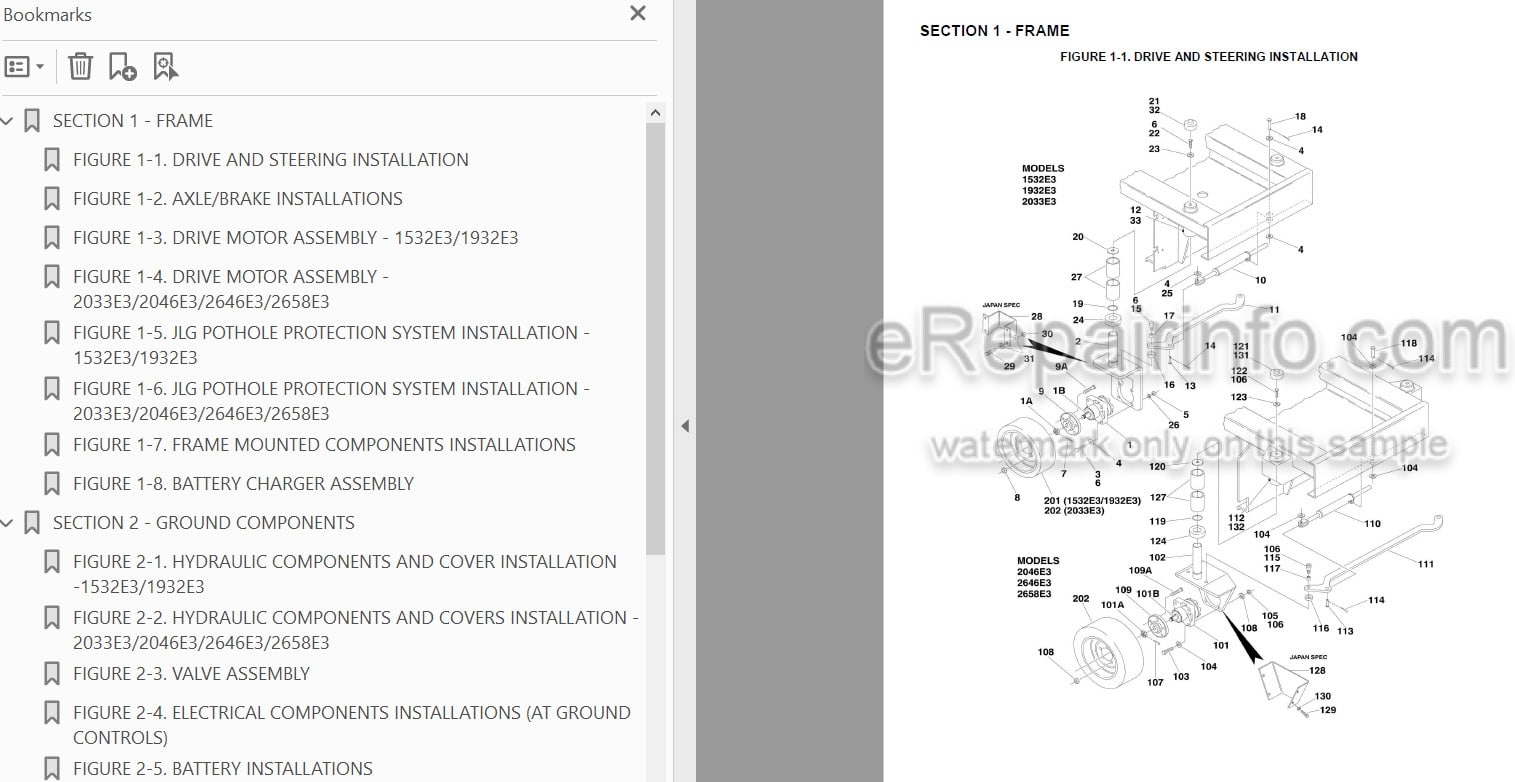Click bookmark icon beside FIGURE 1-8

52,484
